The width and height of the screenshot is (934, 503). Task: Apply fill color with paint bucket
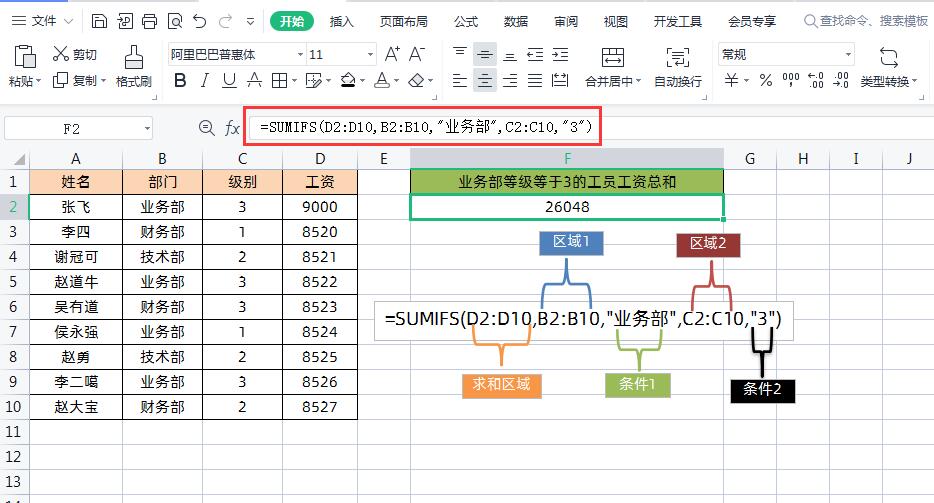click(348, 80)
